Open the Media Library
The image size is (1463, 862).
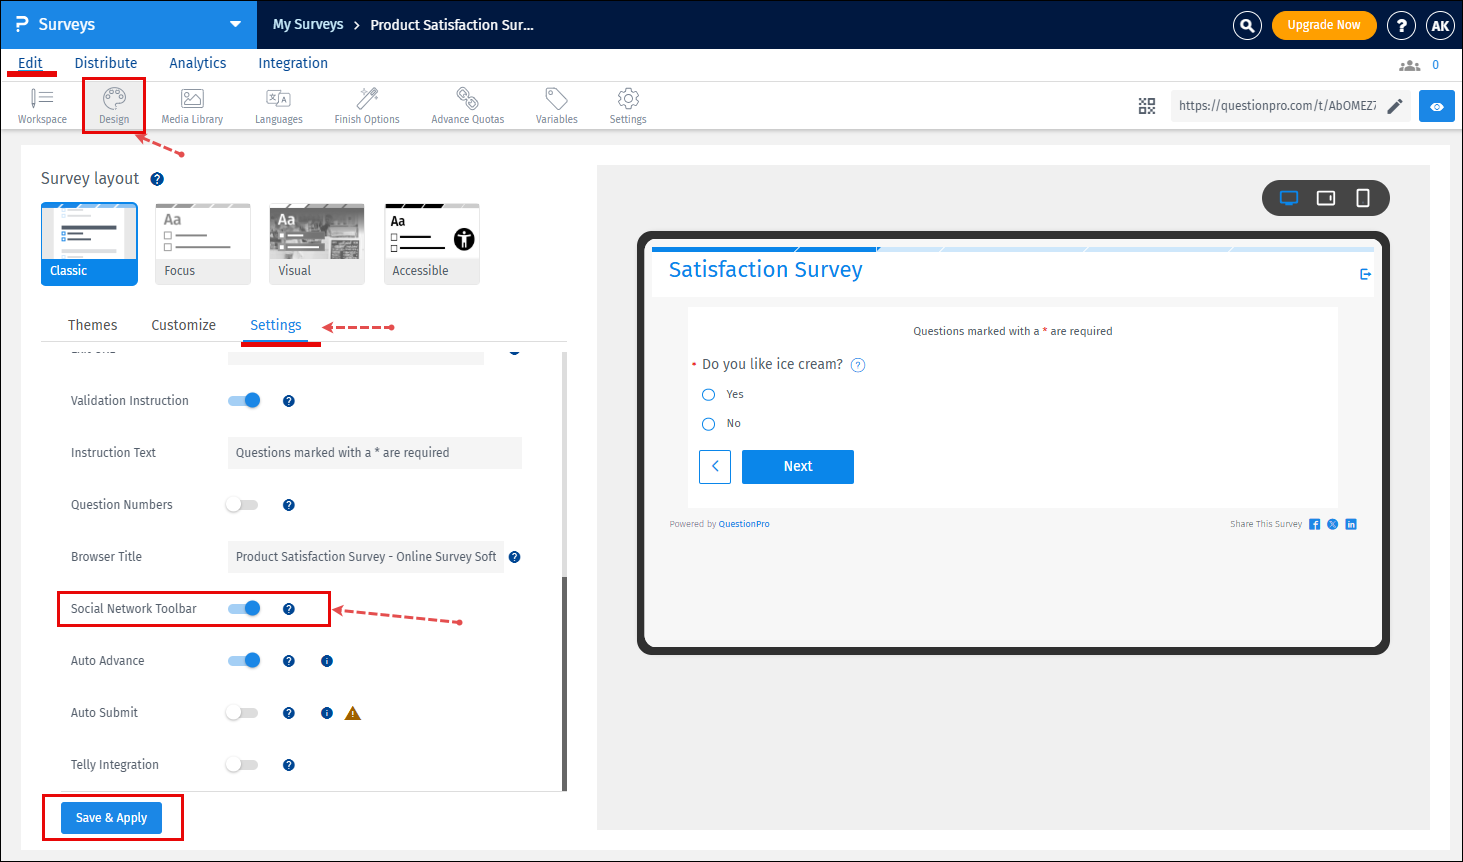[191, 104]
